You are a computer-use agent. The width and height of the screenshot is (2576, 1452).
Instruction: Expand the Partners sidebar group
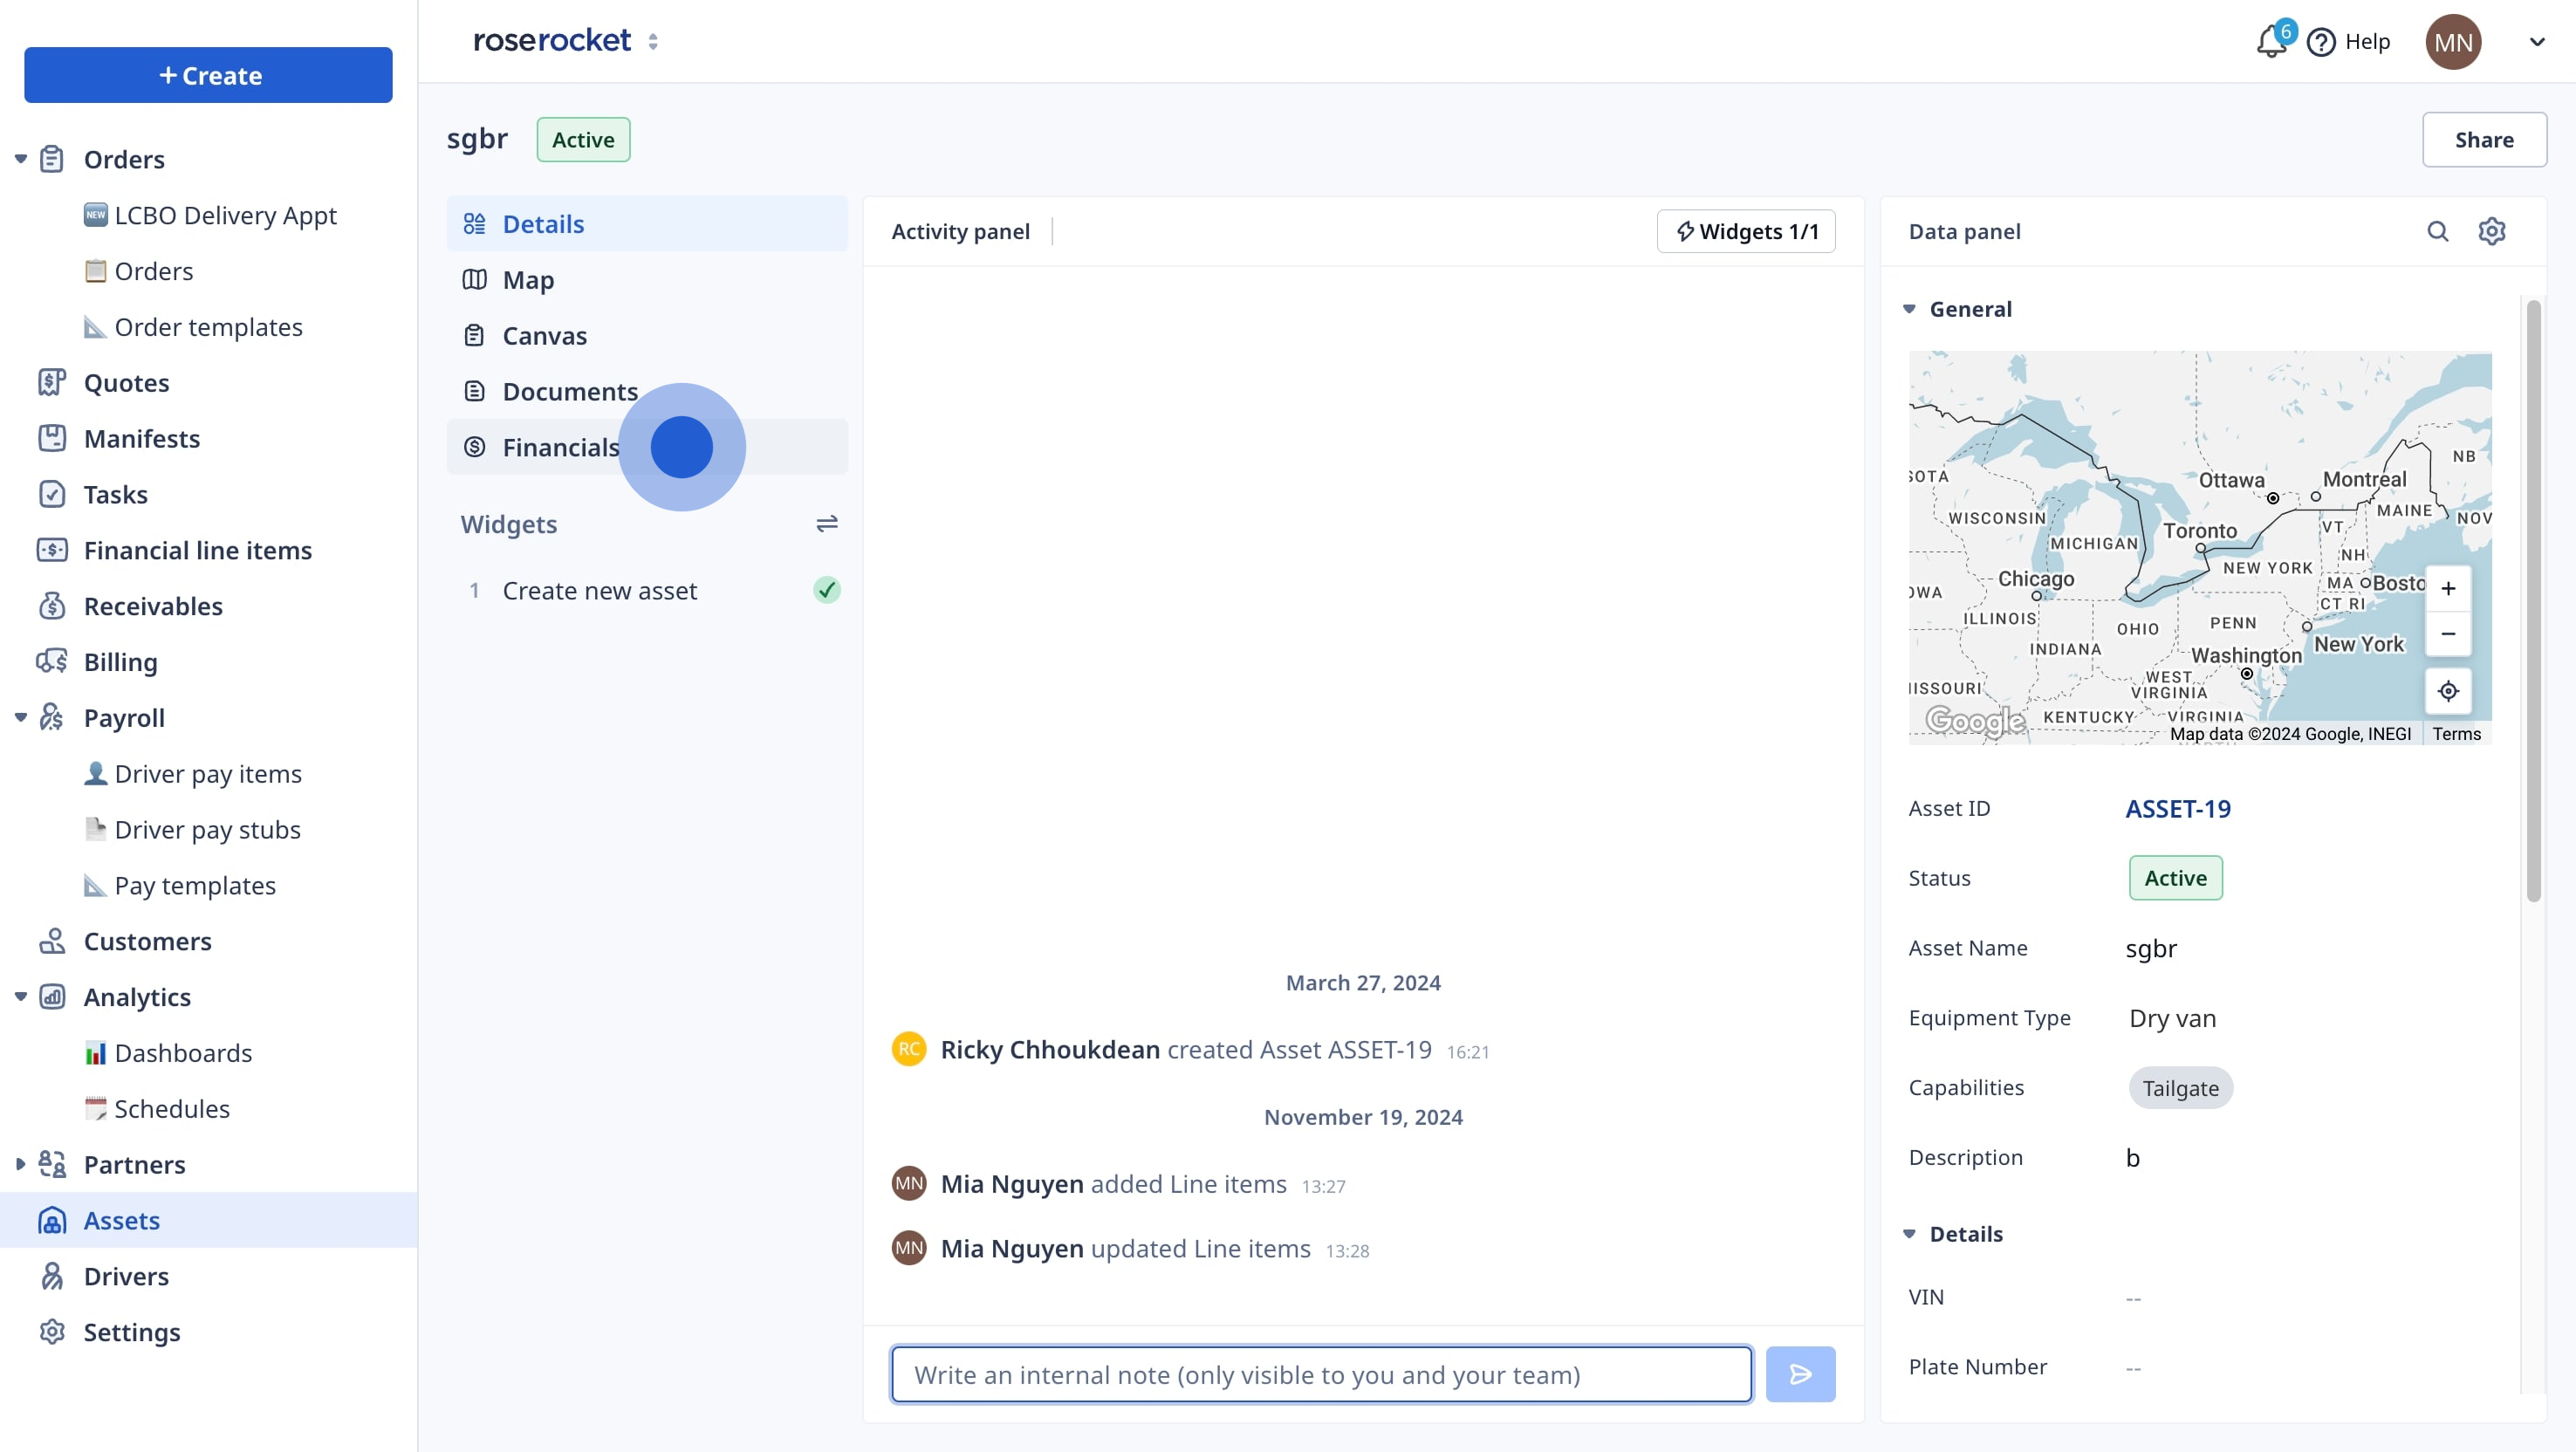(20, 1164)
